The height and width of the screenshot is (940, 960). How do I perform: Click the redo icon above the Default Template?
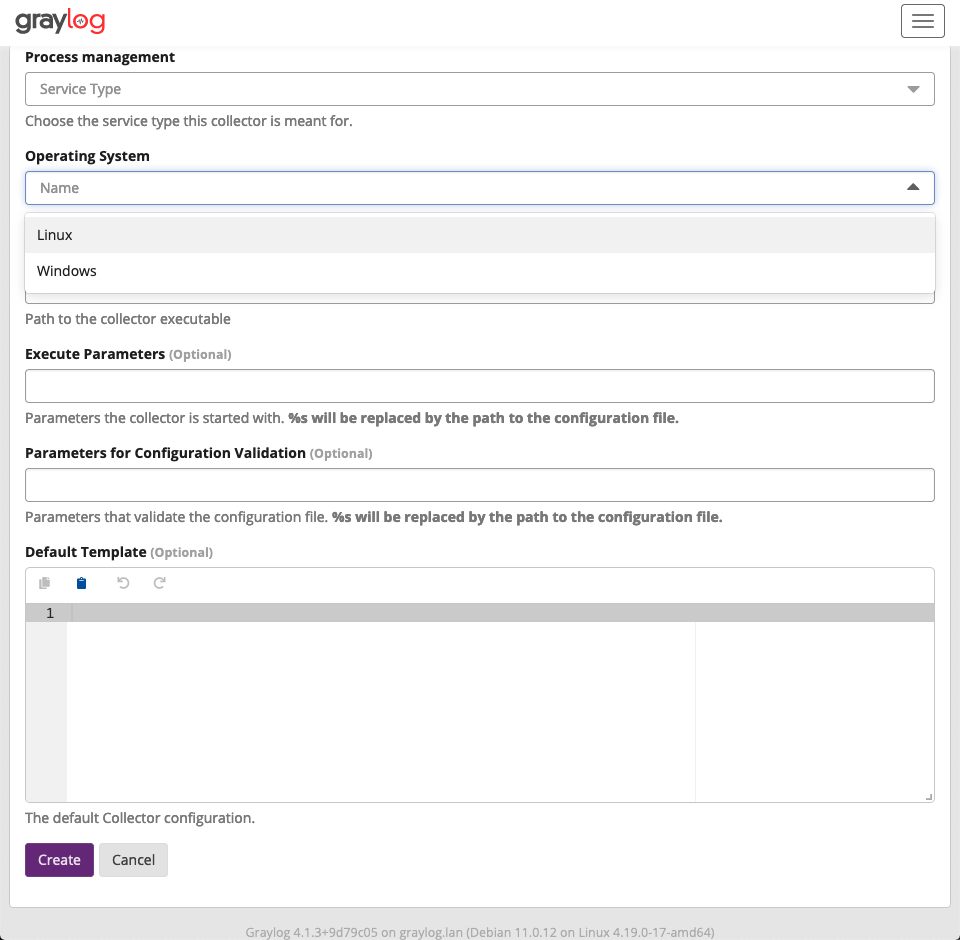click(x=160, y=583)
